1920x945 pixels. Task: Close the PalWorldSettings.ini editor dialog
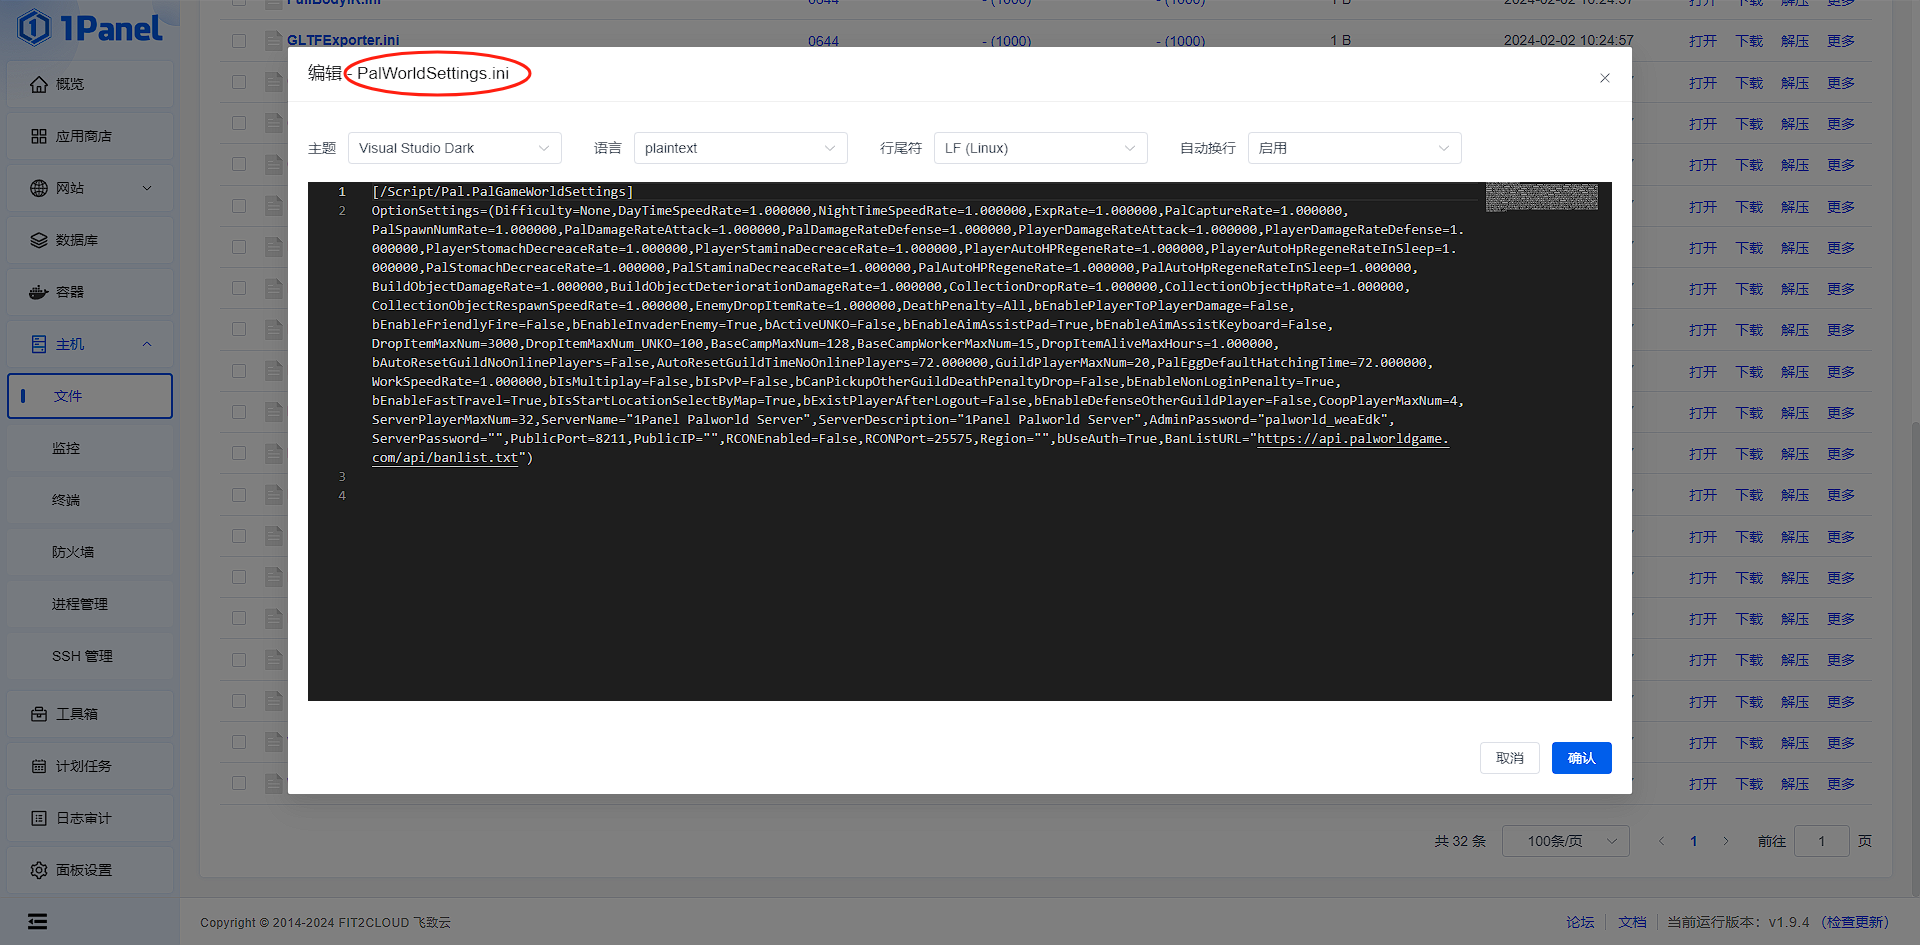pyautogui.click(x=1605, y=78)
